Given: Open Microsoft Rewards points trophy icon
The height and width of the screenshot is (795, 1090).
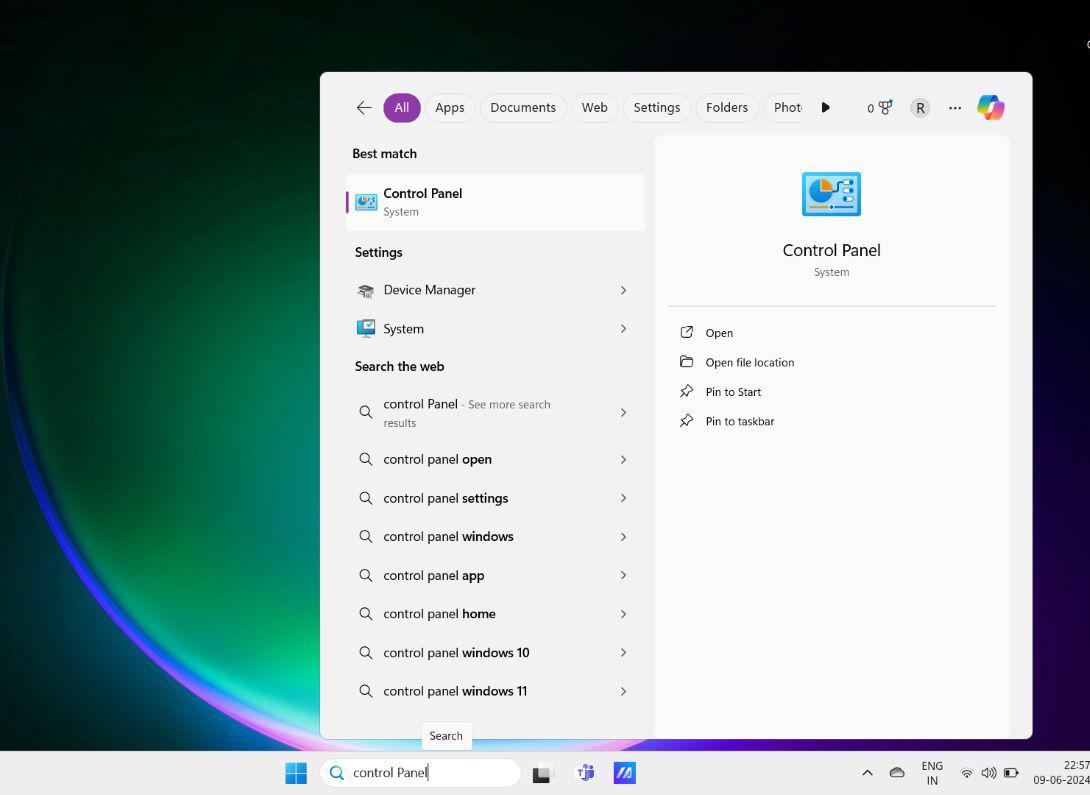Looking at the screenshot, I should [879, 108].
